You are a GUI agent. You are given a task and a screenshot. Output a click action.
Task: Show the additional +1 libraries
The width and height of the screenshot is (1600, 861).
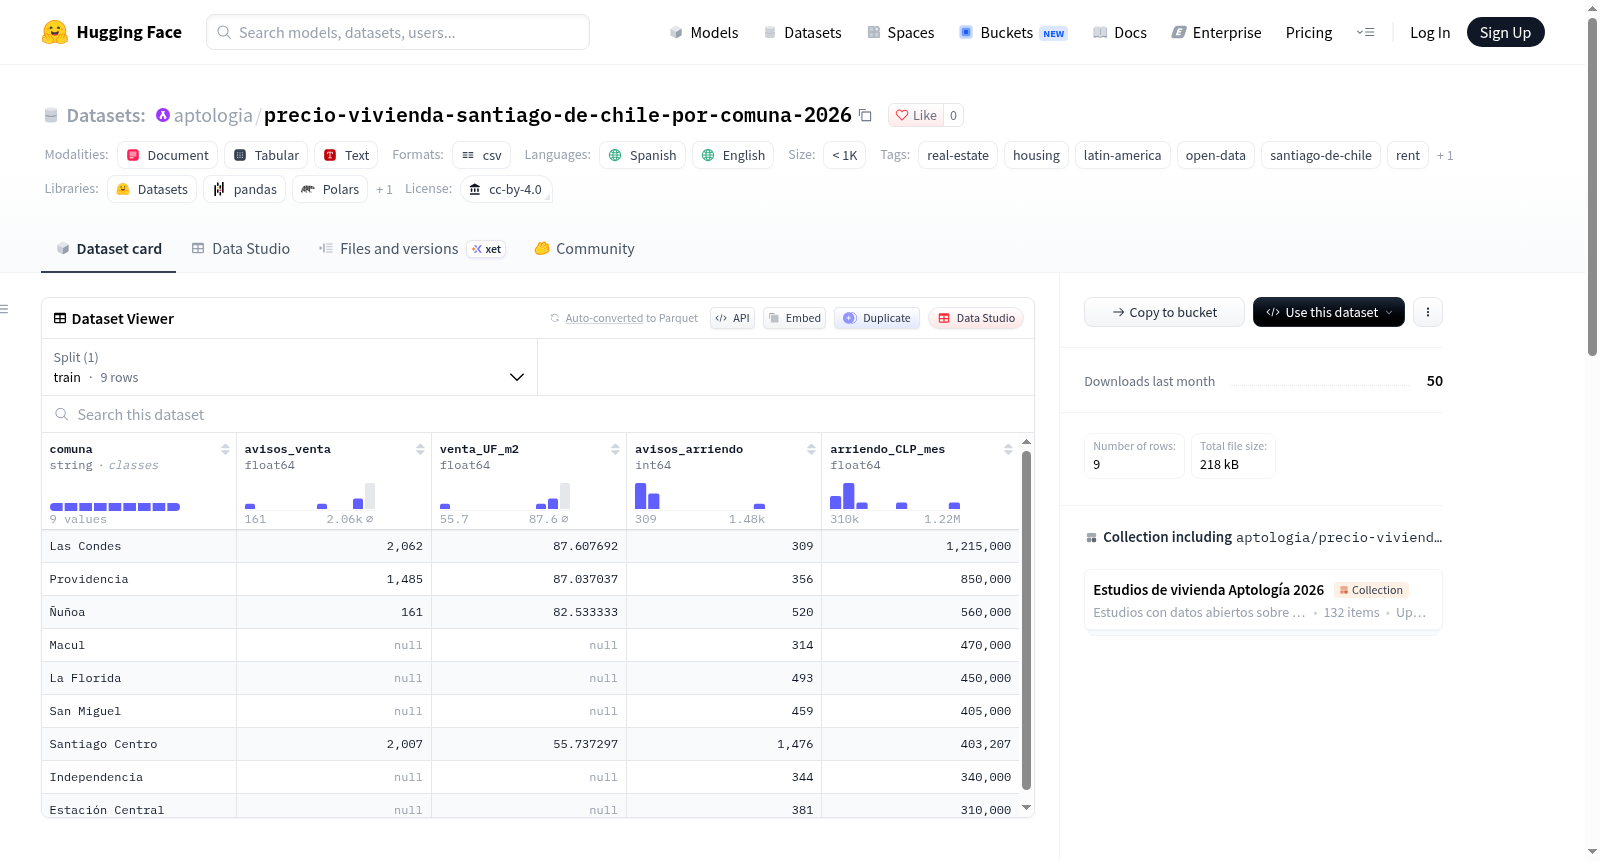(384, 190)
